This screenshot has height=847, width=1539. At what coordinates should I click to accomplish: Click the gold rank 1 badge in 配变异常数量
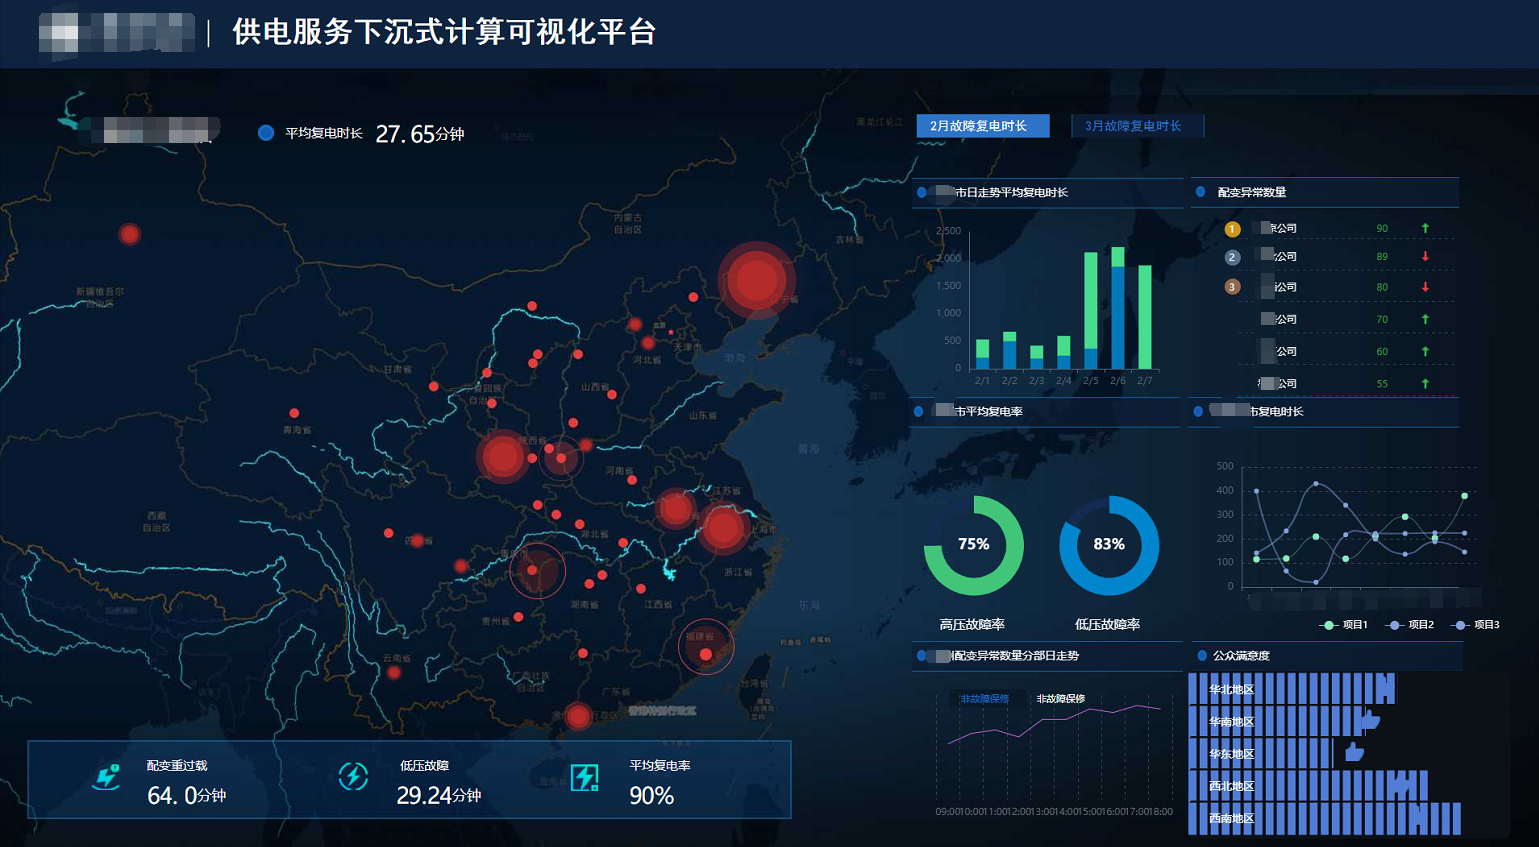point(1232,229)
